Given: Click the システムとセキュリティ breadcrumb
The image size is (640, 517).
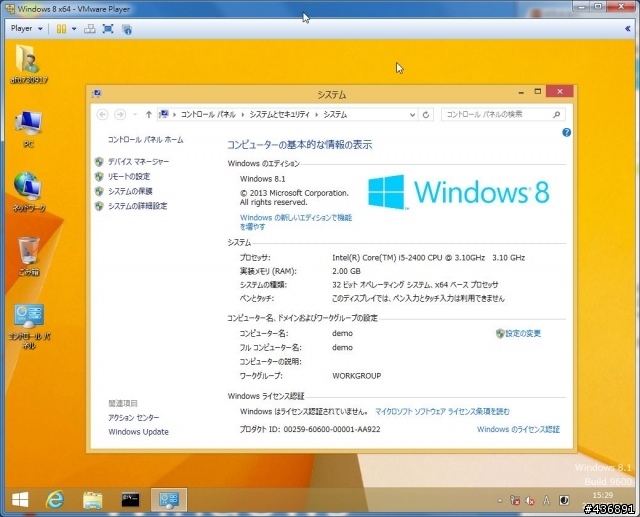Looking at the screenshot, I should click(280, 115).
